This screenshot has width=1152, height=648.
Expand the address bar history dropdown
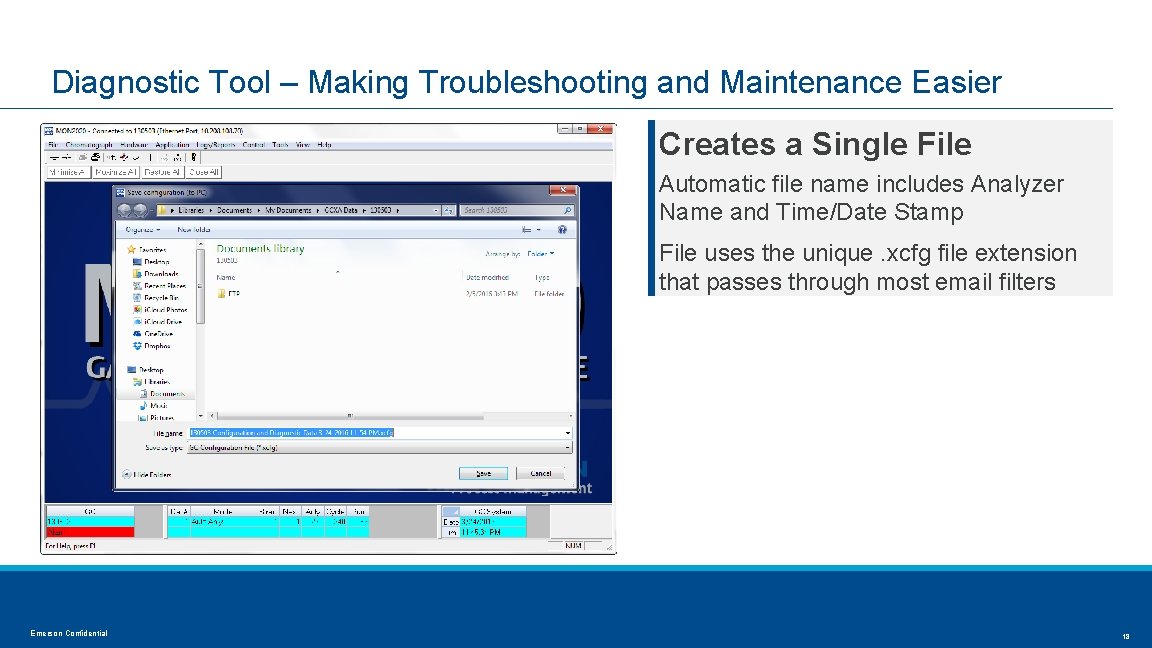436,210
